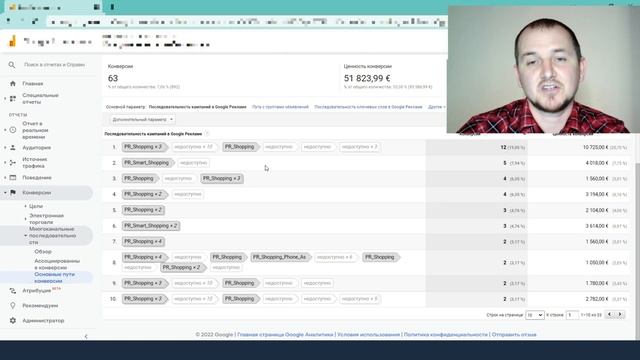Click the search magnifier icon in sidebar

[x=12, y=65]
